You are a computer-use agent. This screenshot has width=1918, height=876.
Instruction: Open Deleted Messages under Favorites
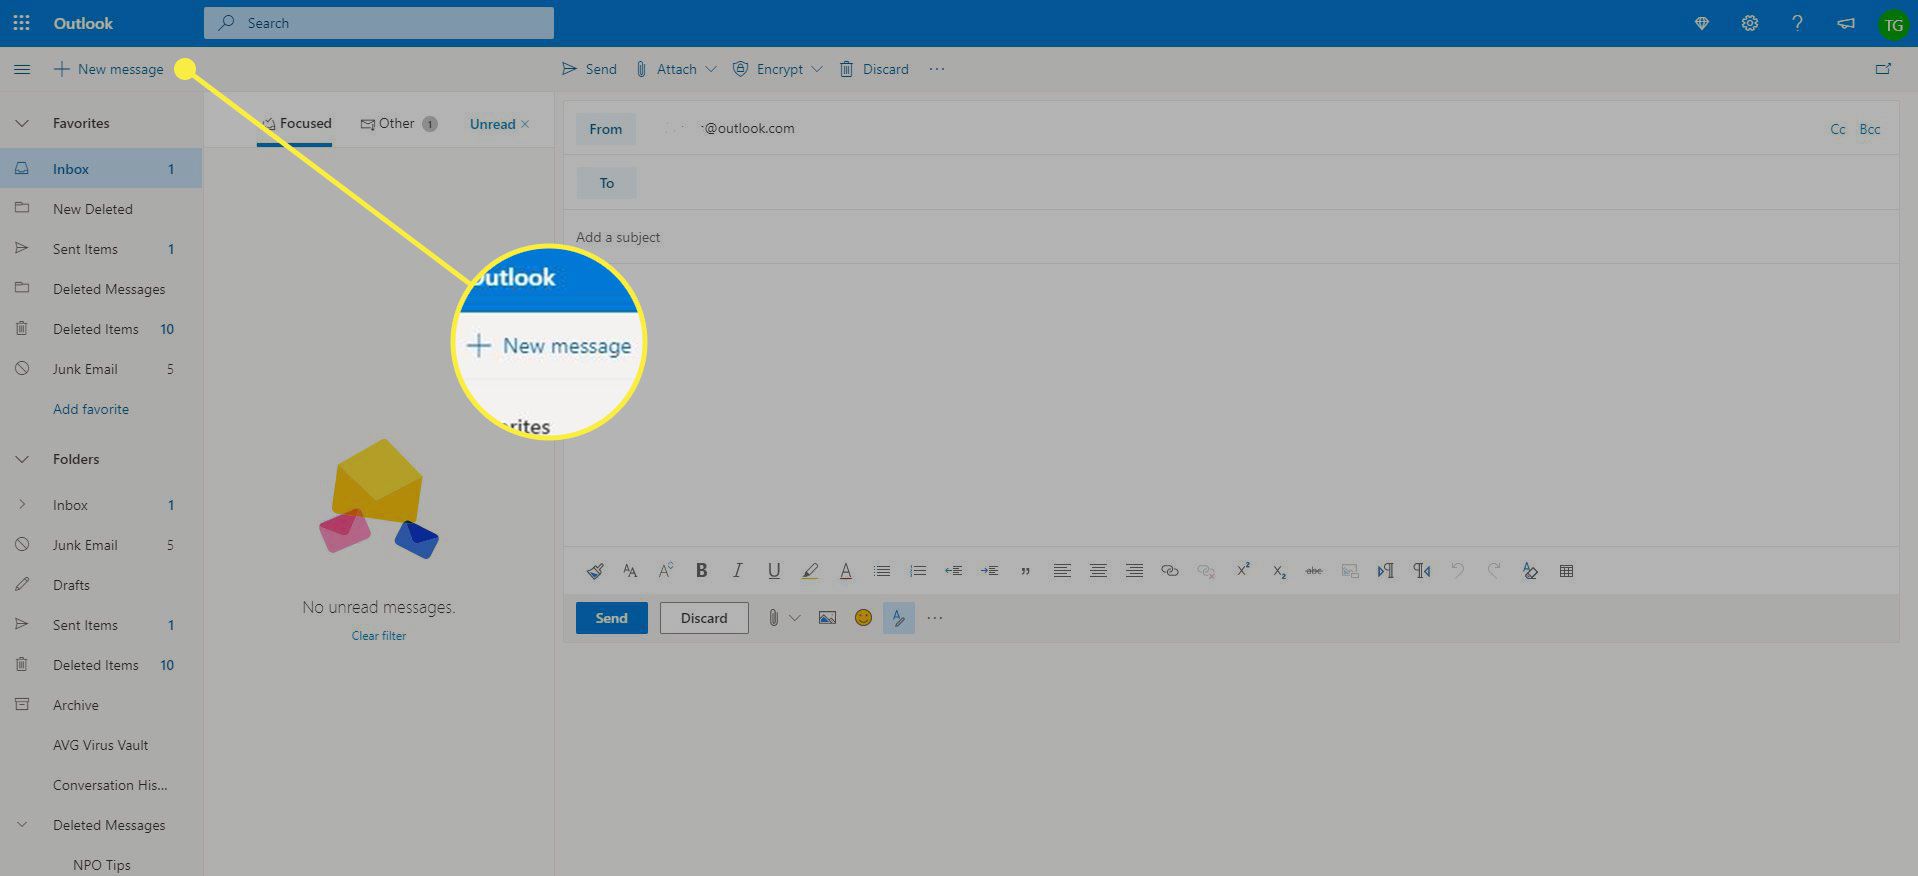[100, 289]
